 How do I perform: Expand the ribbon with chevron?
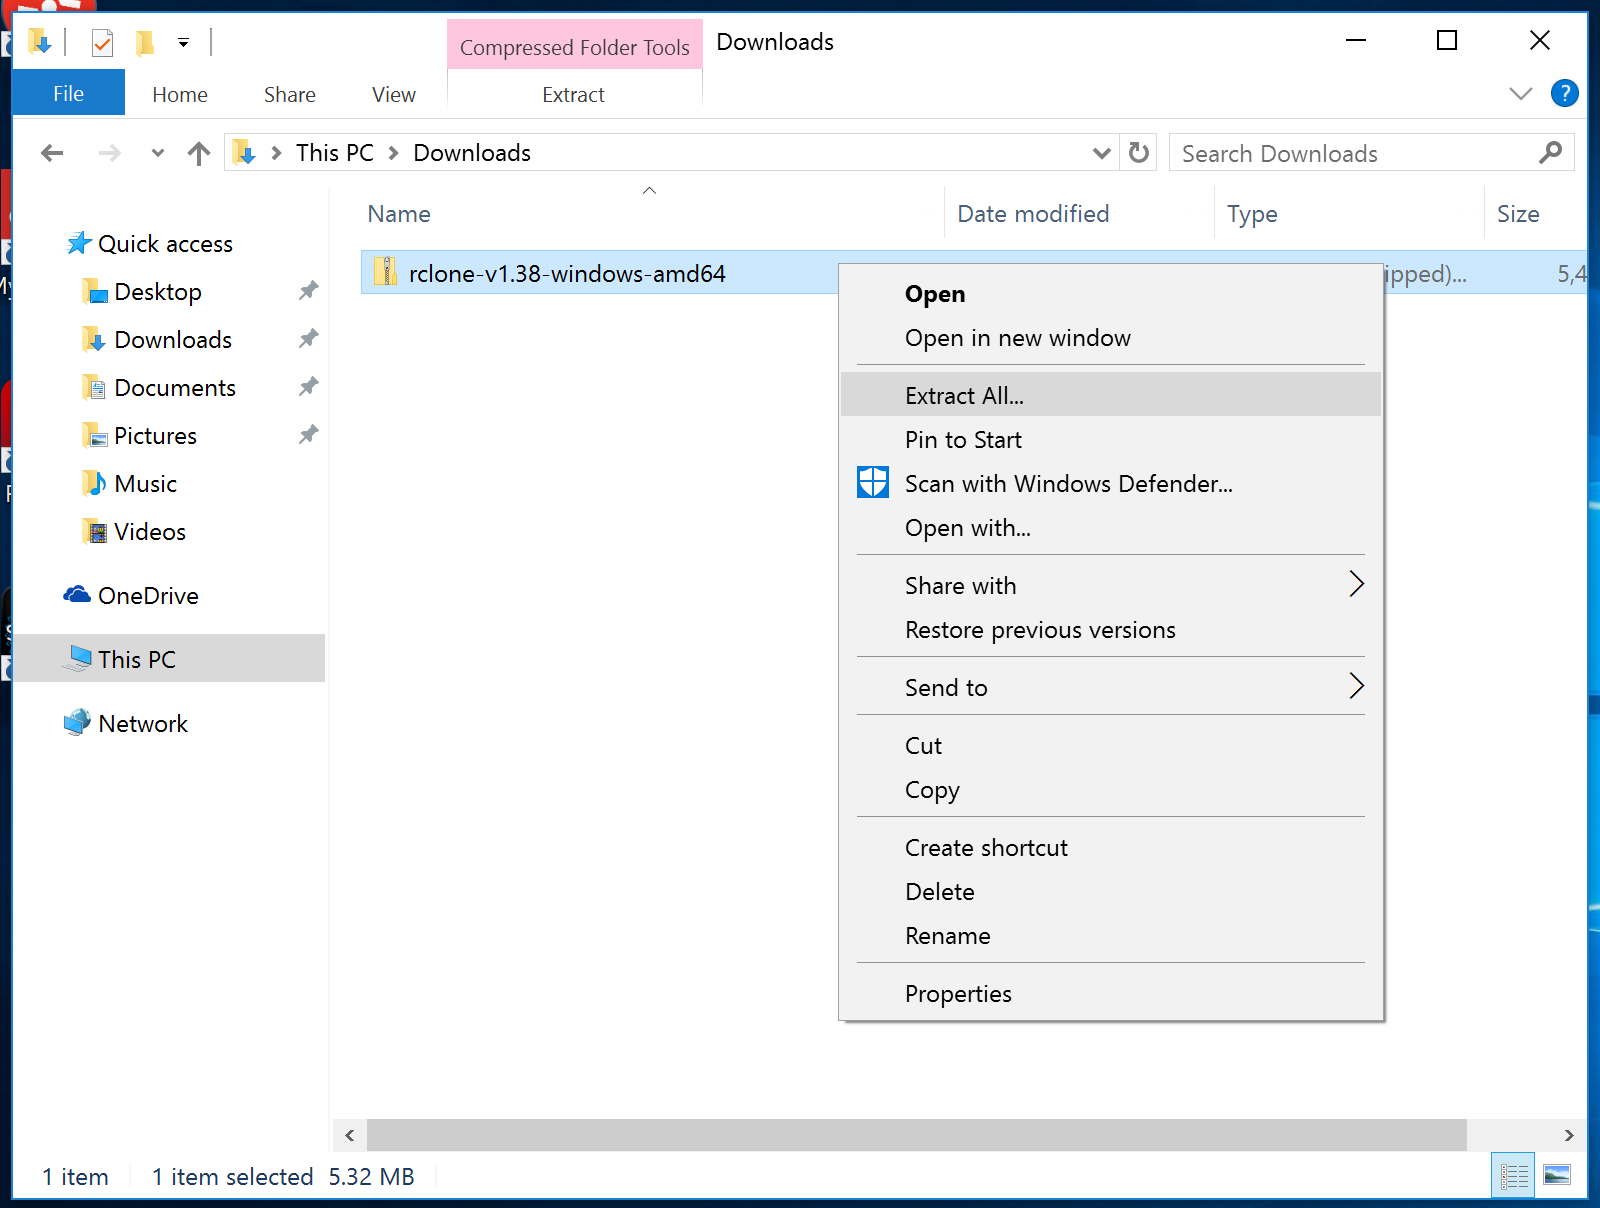point(1520,94)
